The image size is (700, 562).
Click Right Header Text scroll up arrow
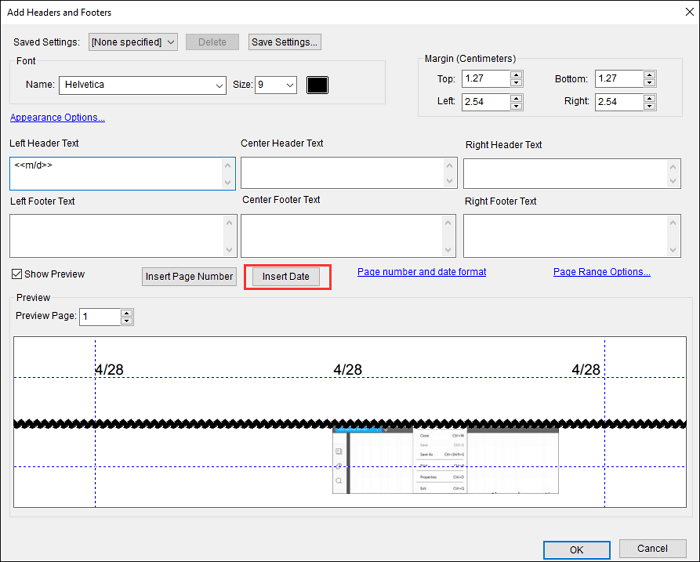(x=673, y=167)
